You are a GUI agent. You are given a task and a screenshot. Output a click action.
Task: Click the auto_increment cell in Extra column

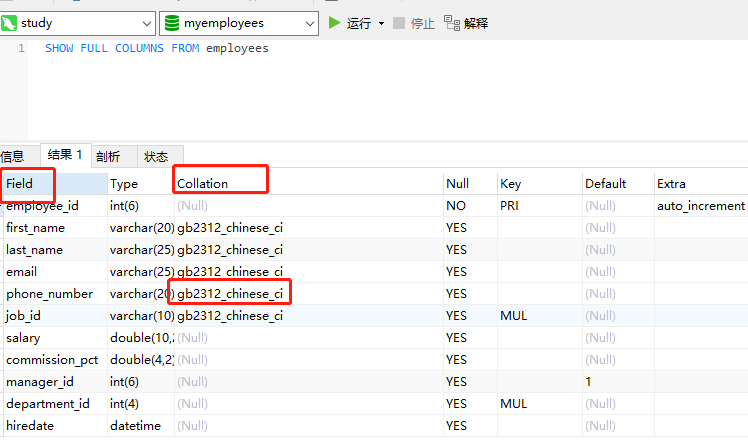click(x=700, y=205)
